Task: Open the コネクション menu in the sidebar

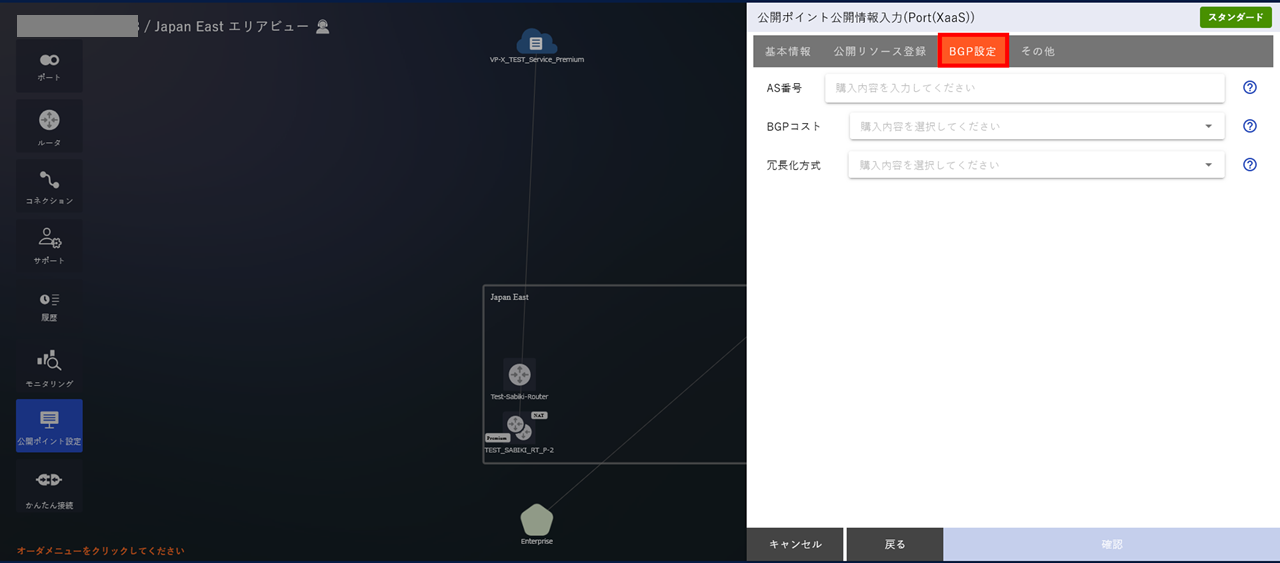Action: coord(49,186)
